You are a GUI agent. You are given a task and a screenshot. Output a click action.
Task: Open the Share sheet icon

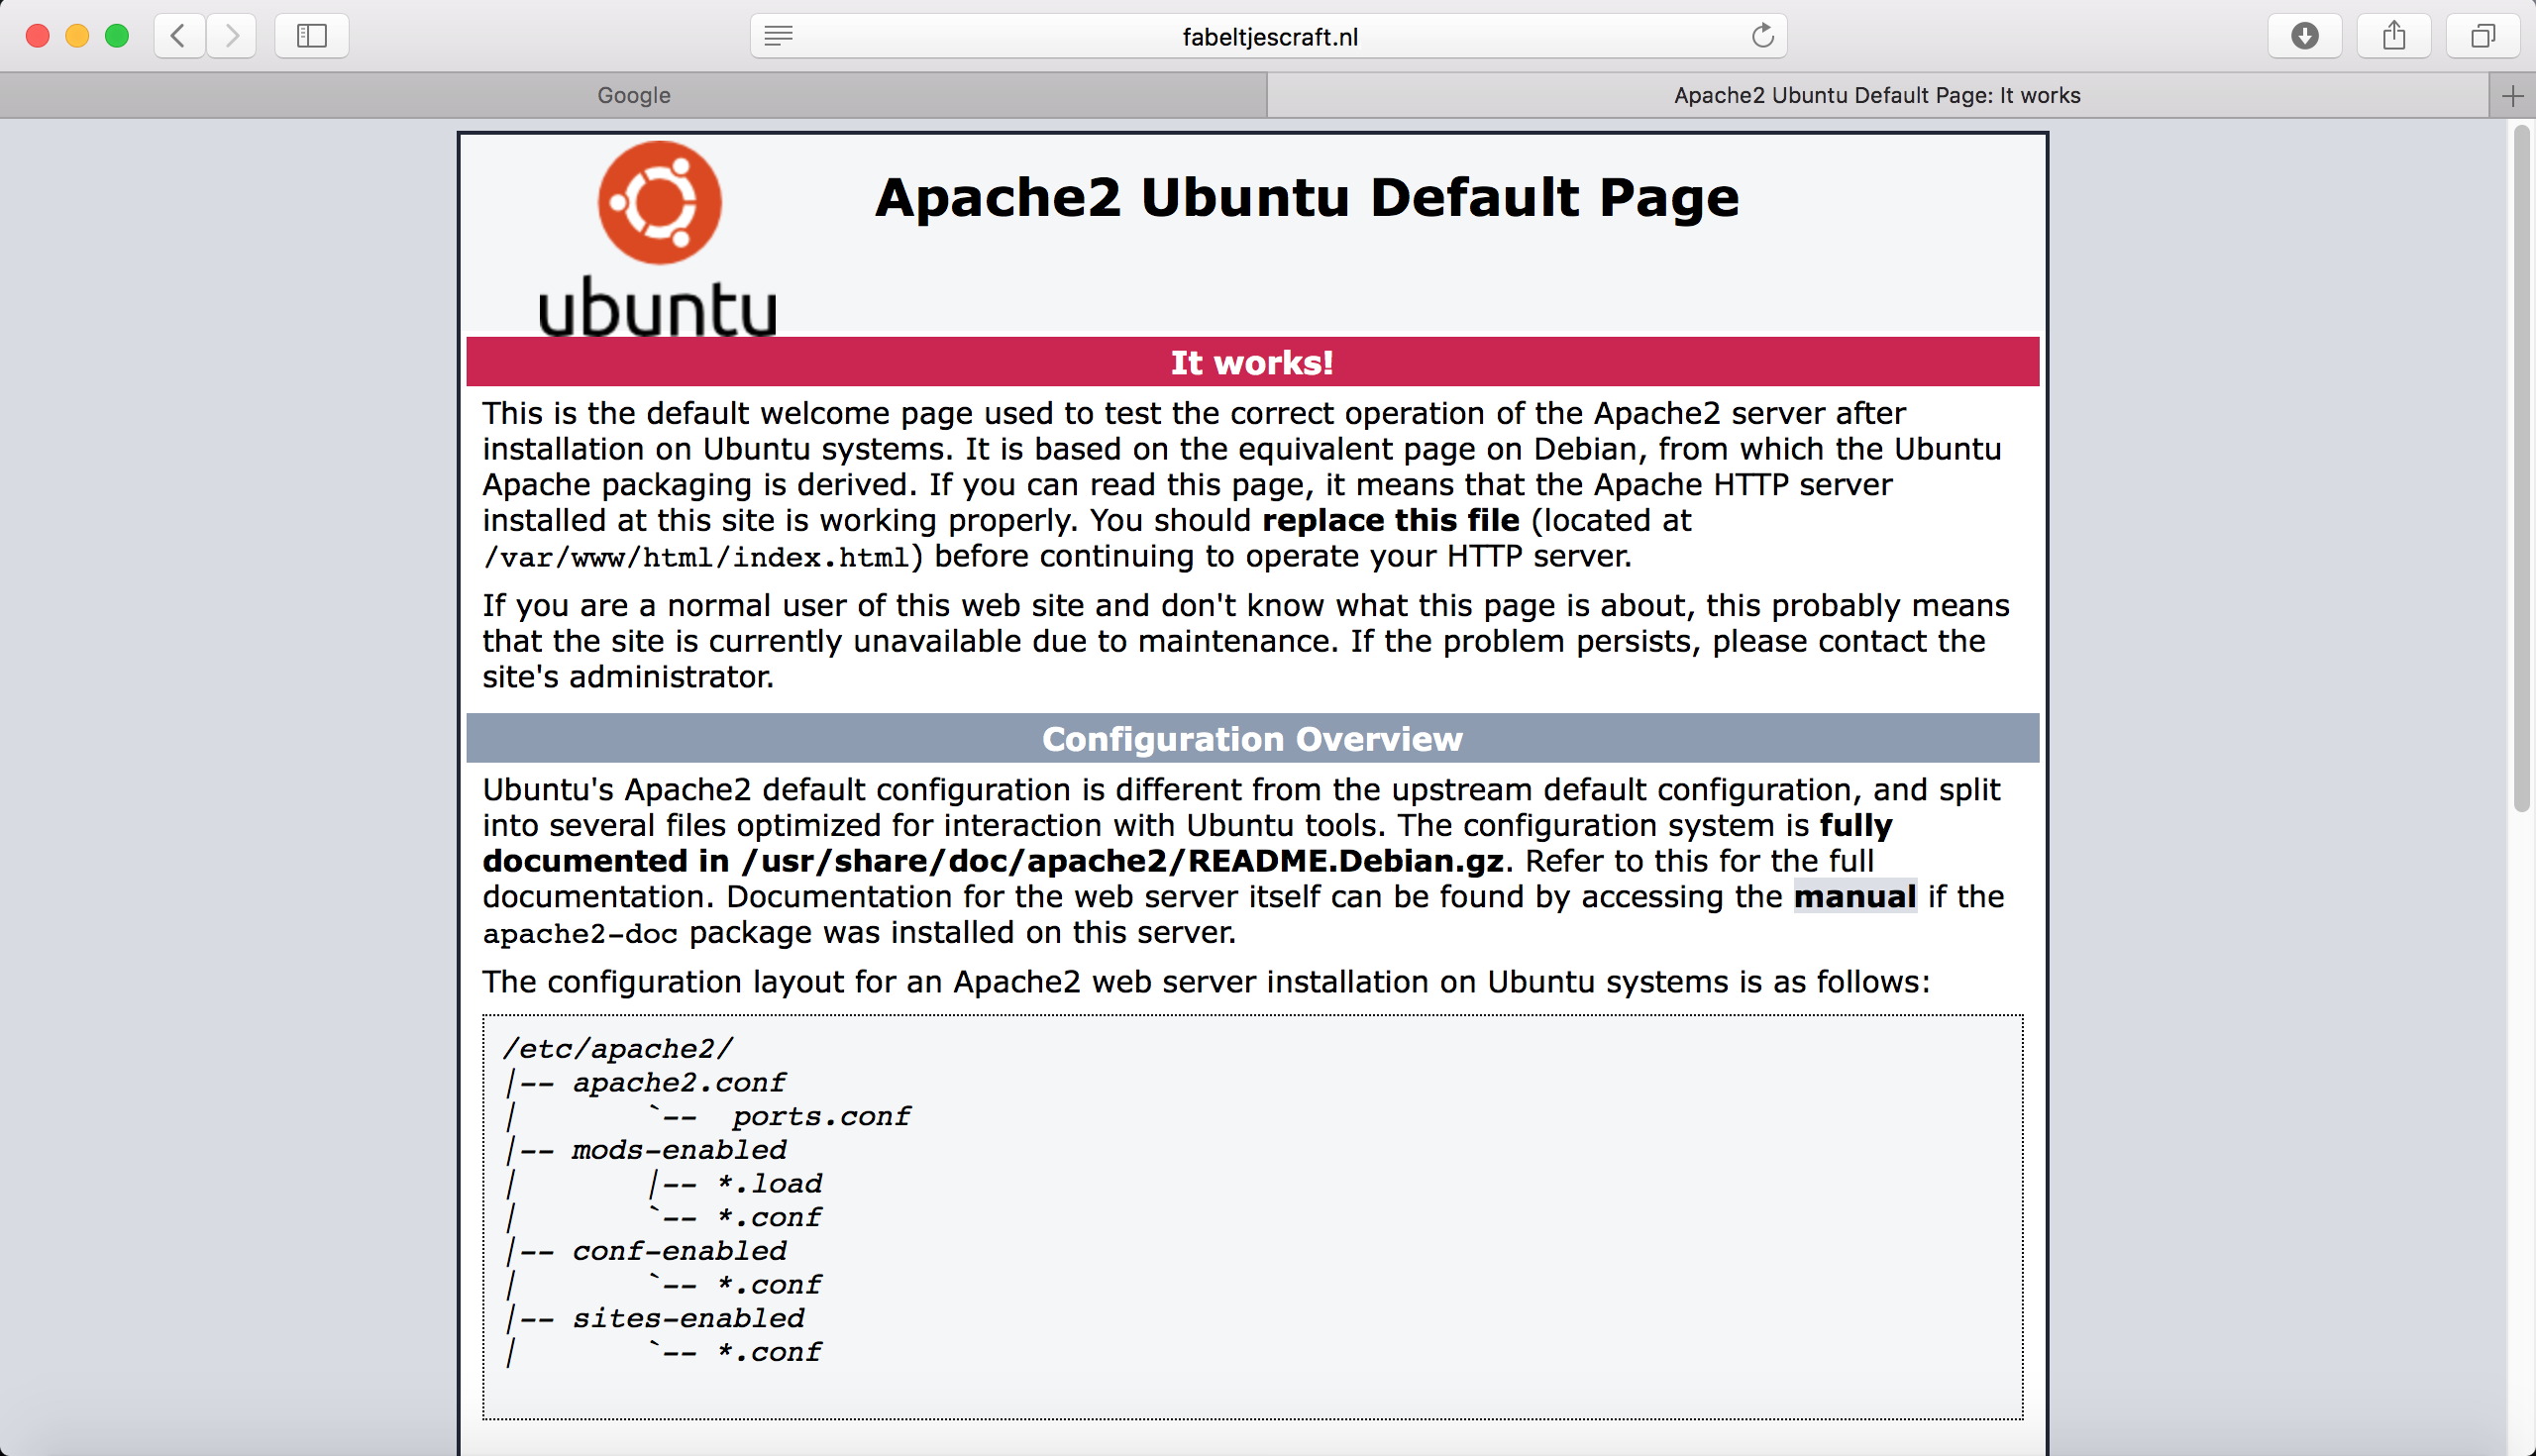click(x=2393, y=36)
